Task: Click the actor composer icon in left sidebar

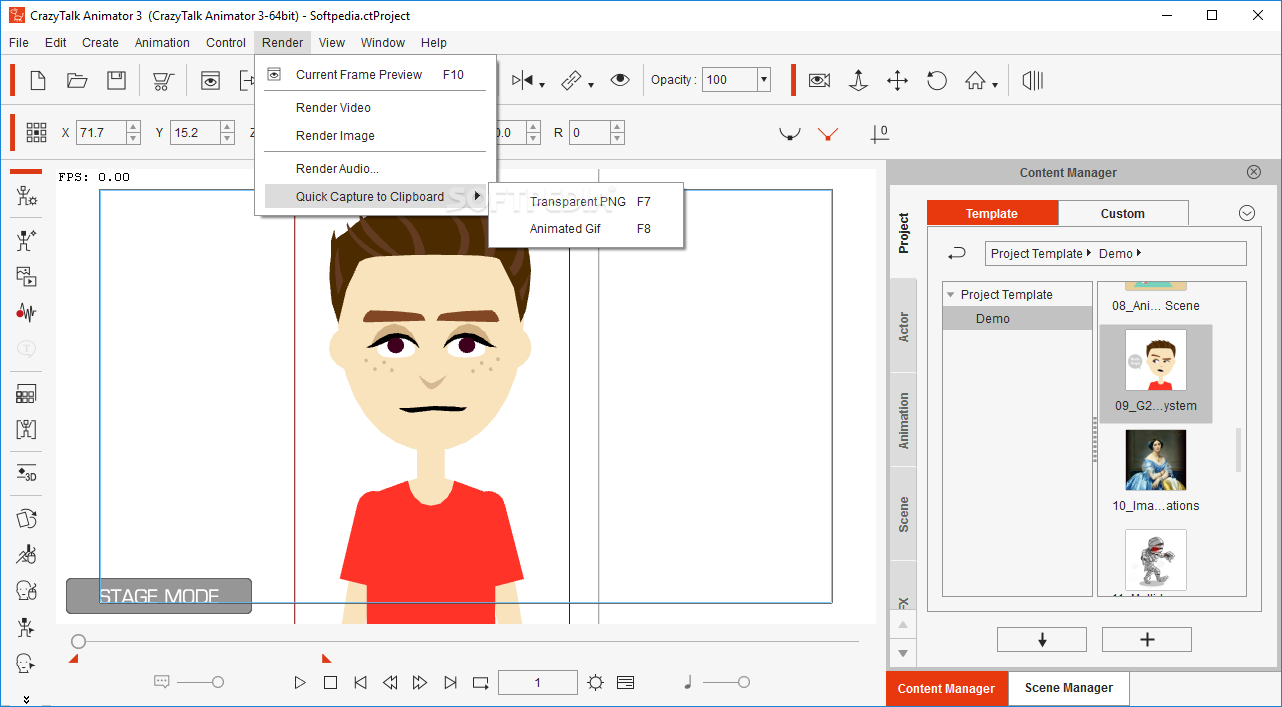Action: point(27,195)
